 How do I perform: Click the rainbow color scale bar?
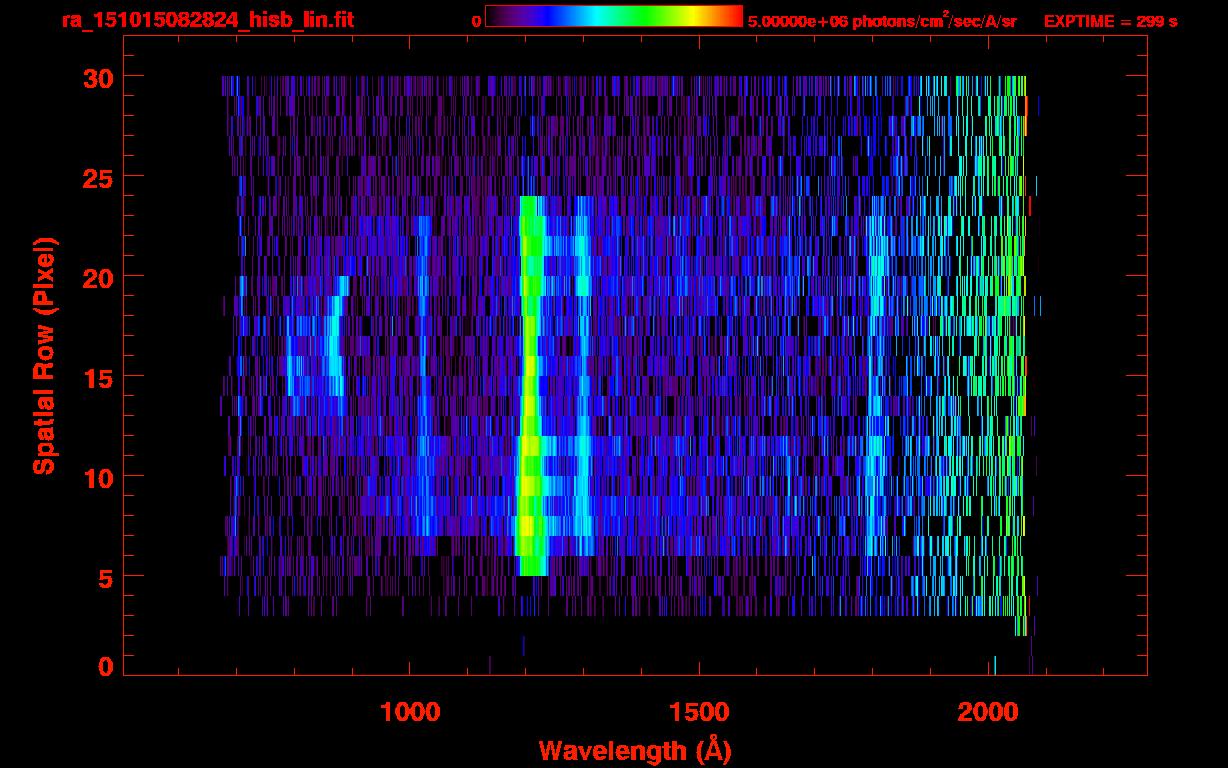(x=614, y=17)
